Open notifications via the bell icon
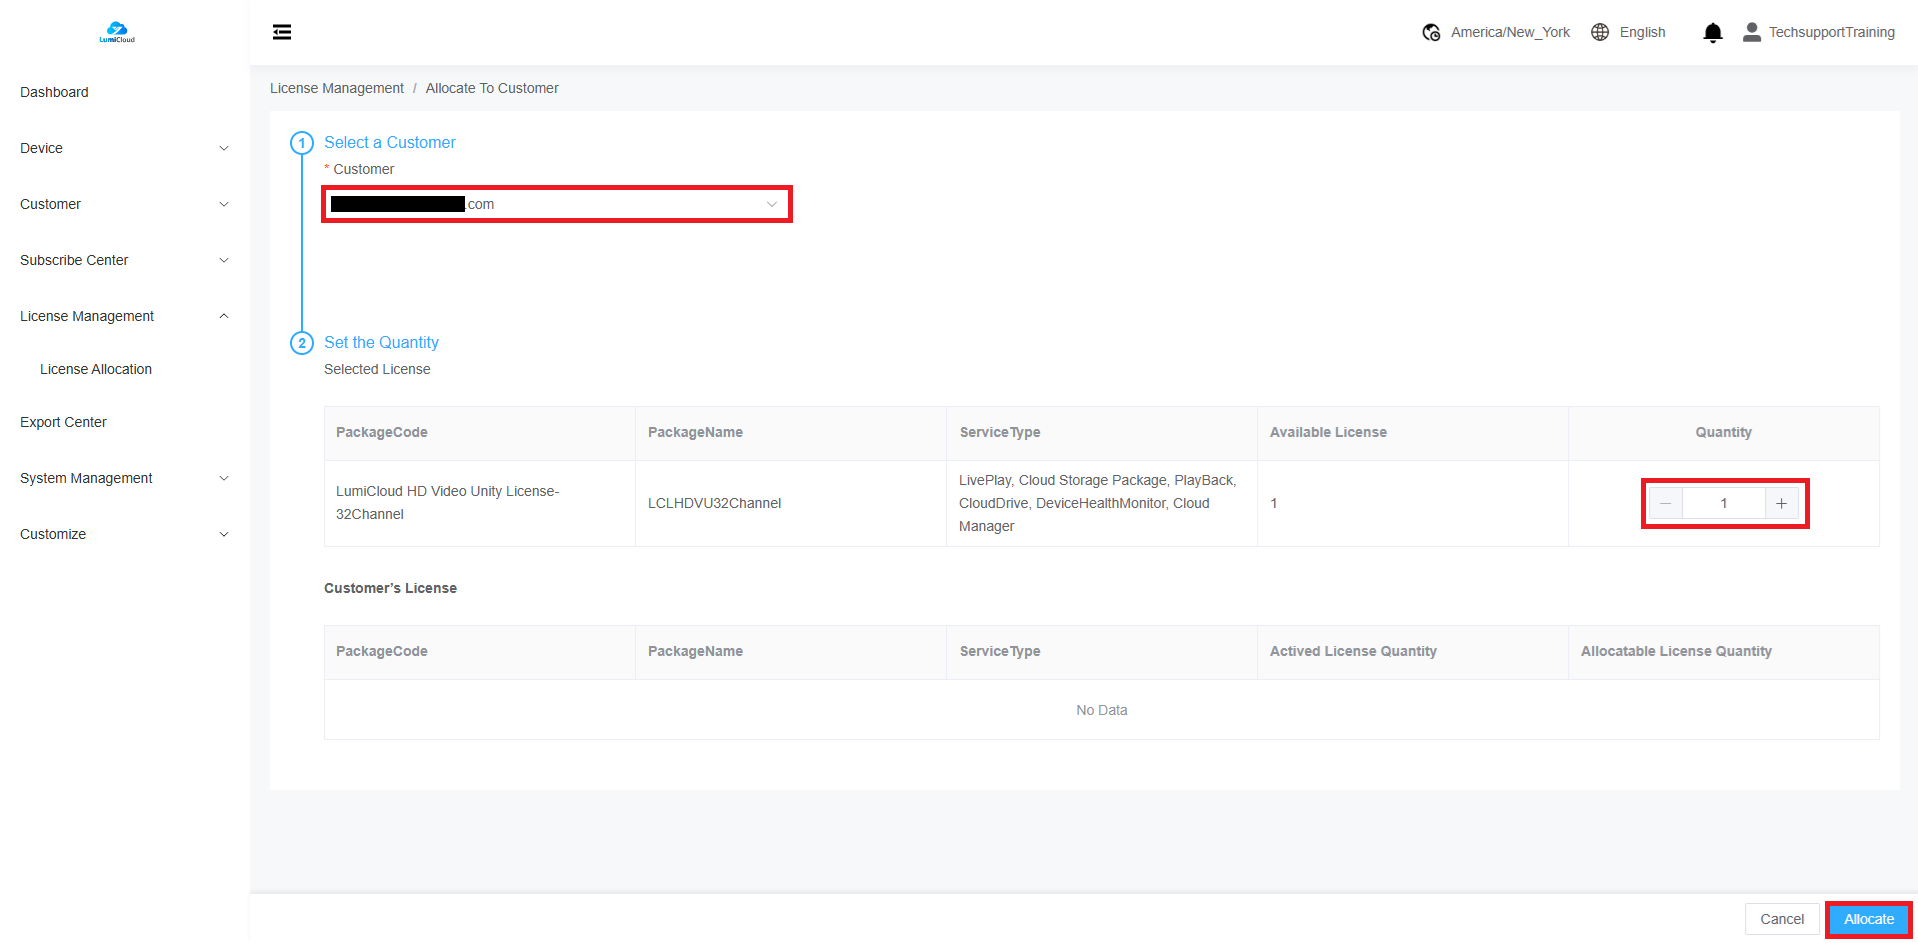This screenshot has height=943, width=1918. (x=1712, y=33)
